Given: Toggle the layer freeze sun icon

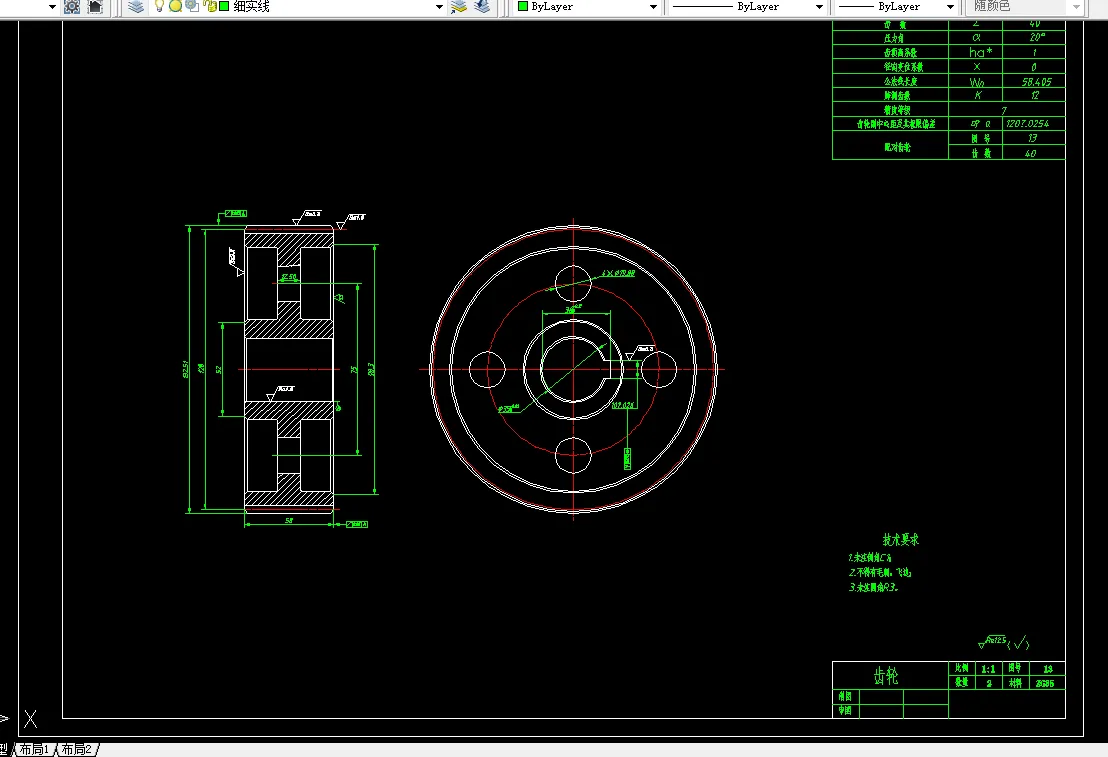Looking at the screenshot, I should [x=175, y=6].
